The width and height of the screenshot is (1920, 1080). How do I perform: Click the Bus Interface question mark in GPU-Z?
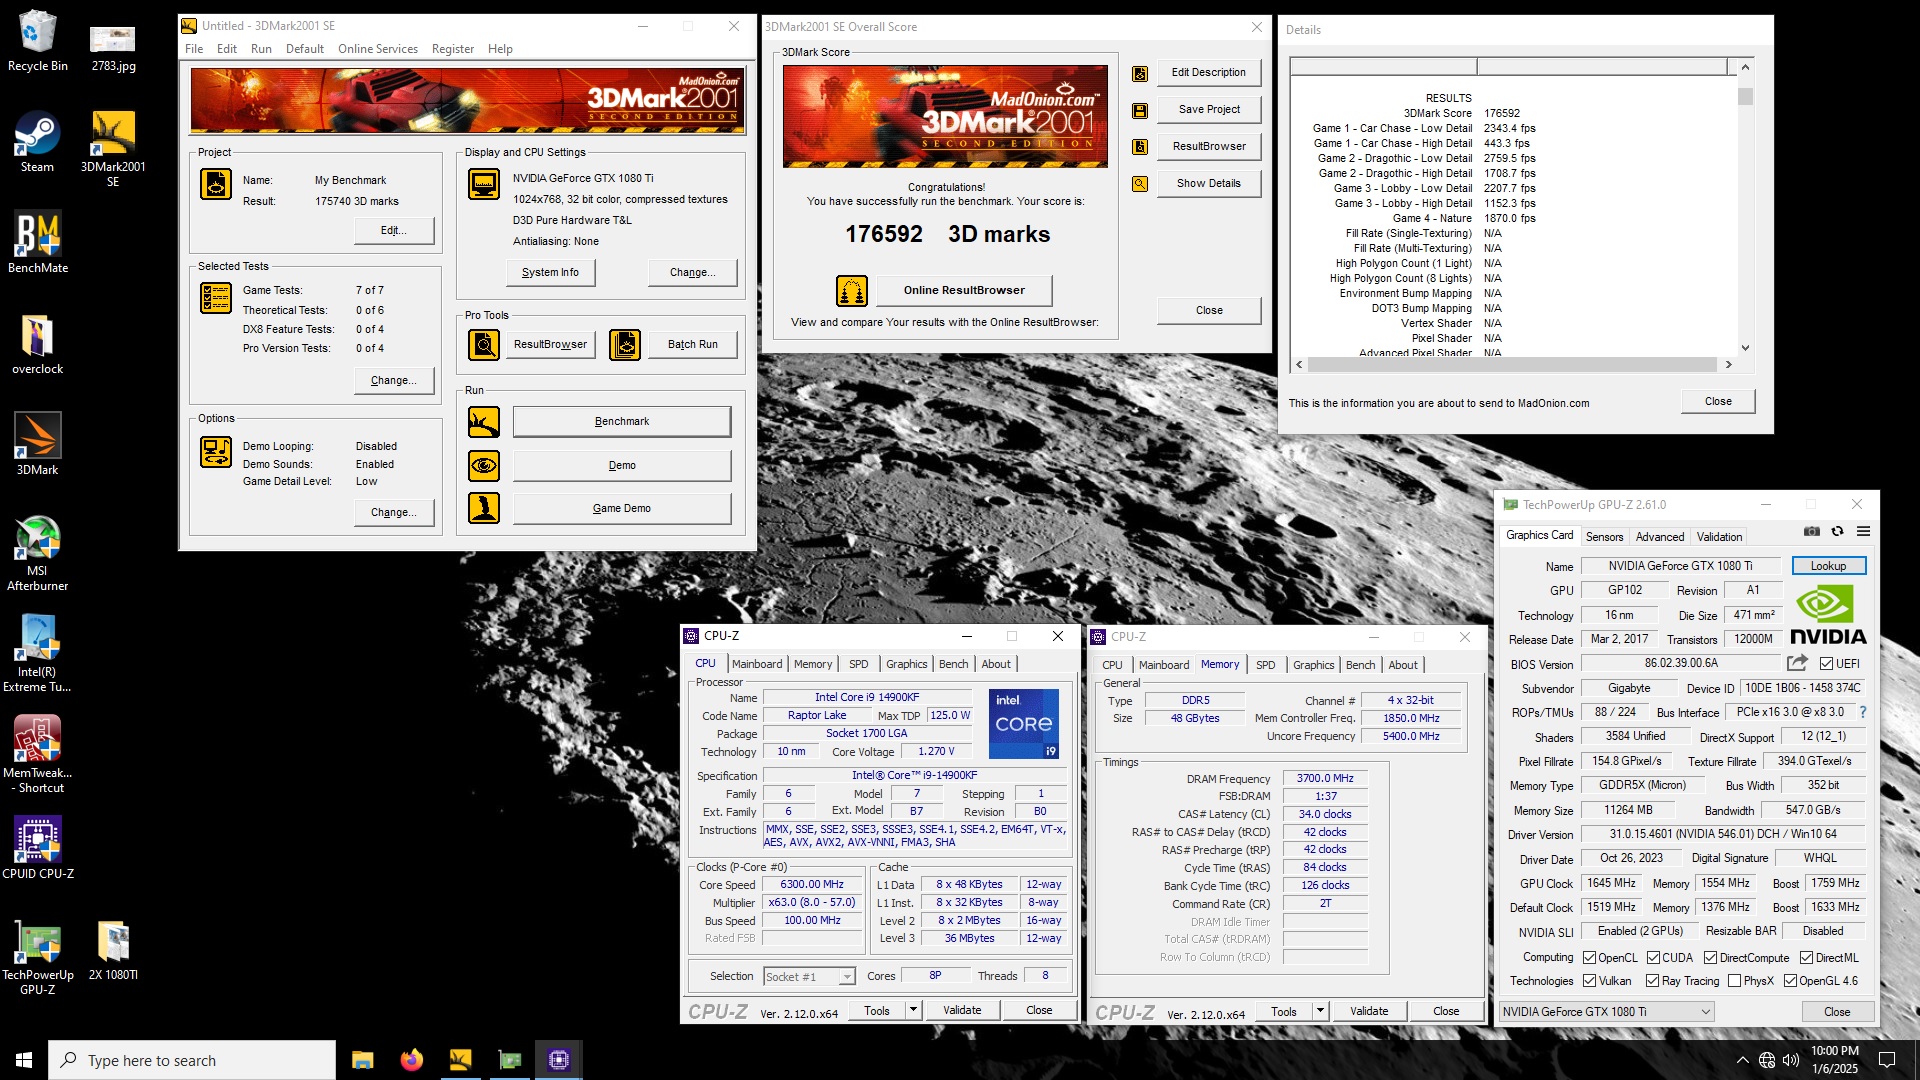coord(1863,712)
